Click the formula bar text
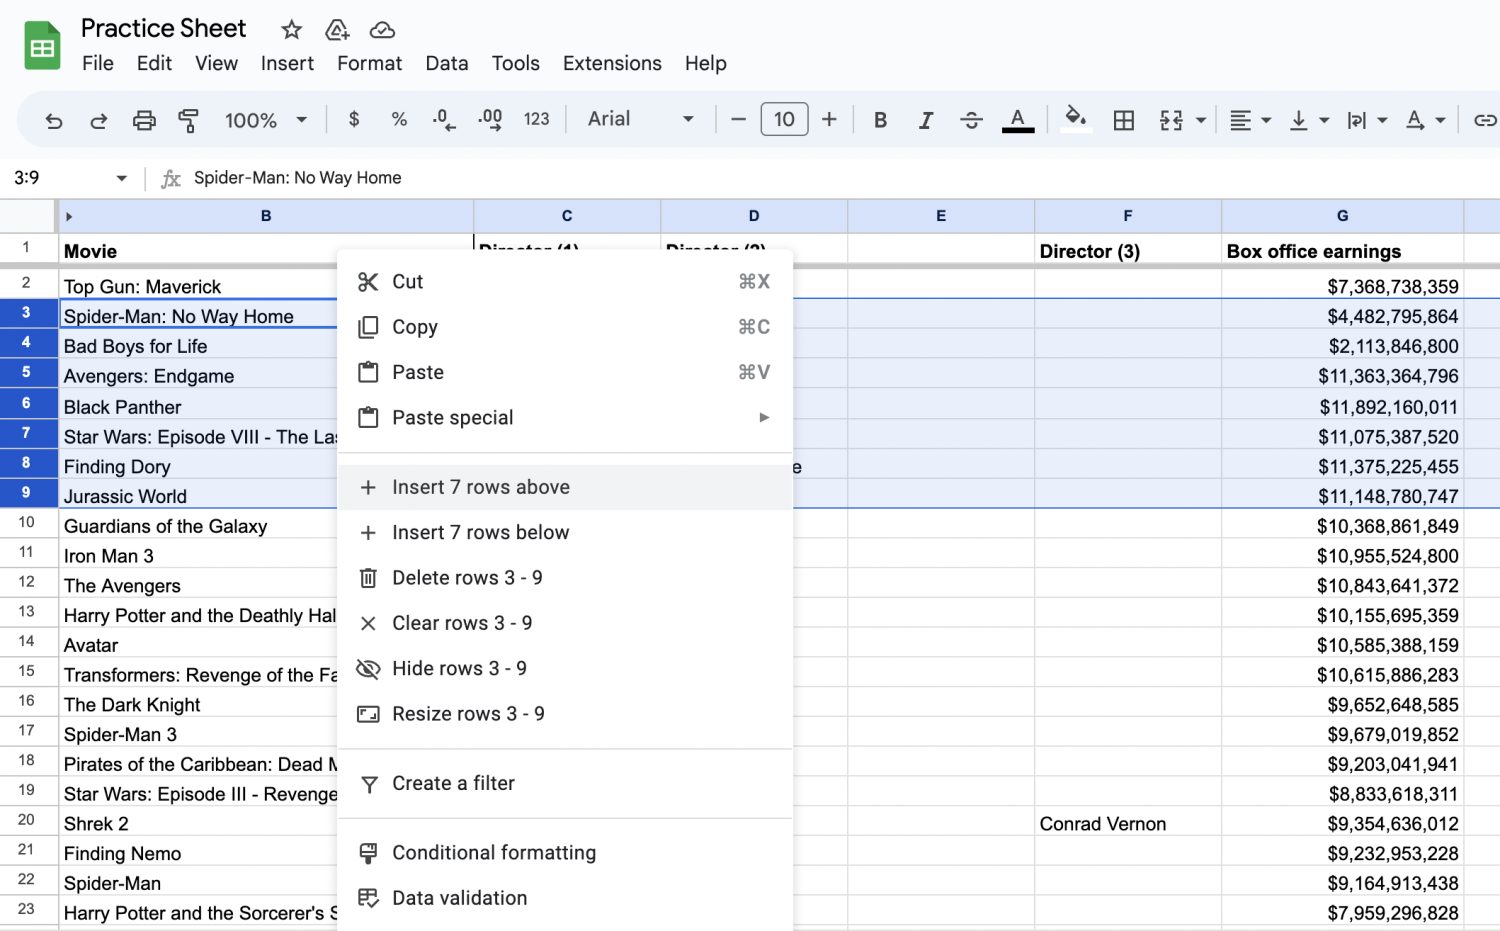1500x931 pixels. [x=298, y=178]
